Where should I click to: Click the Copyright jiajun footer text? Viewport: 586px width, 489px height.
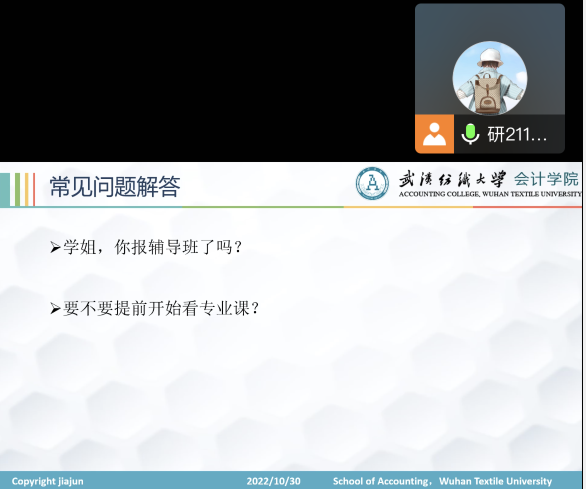pos(47,481)
